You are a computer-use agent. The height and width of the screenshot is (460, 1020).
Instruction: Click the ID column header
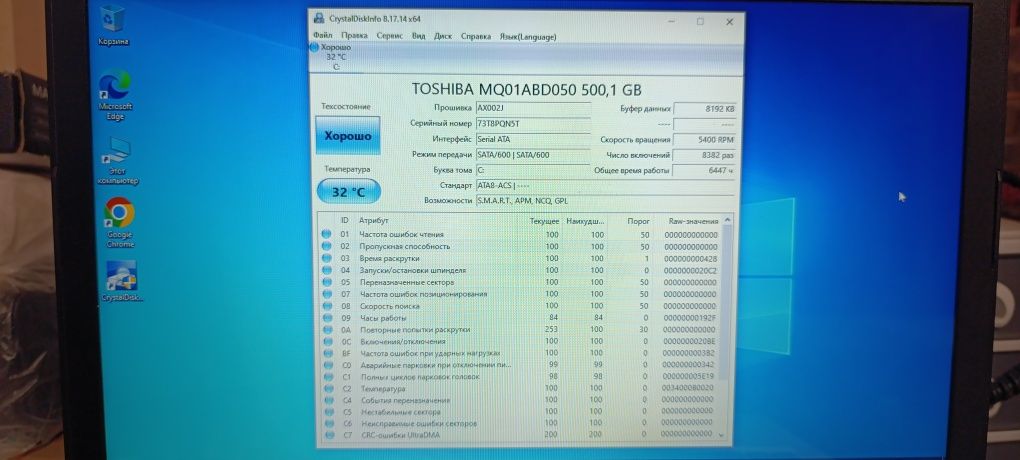coord(345,221)
